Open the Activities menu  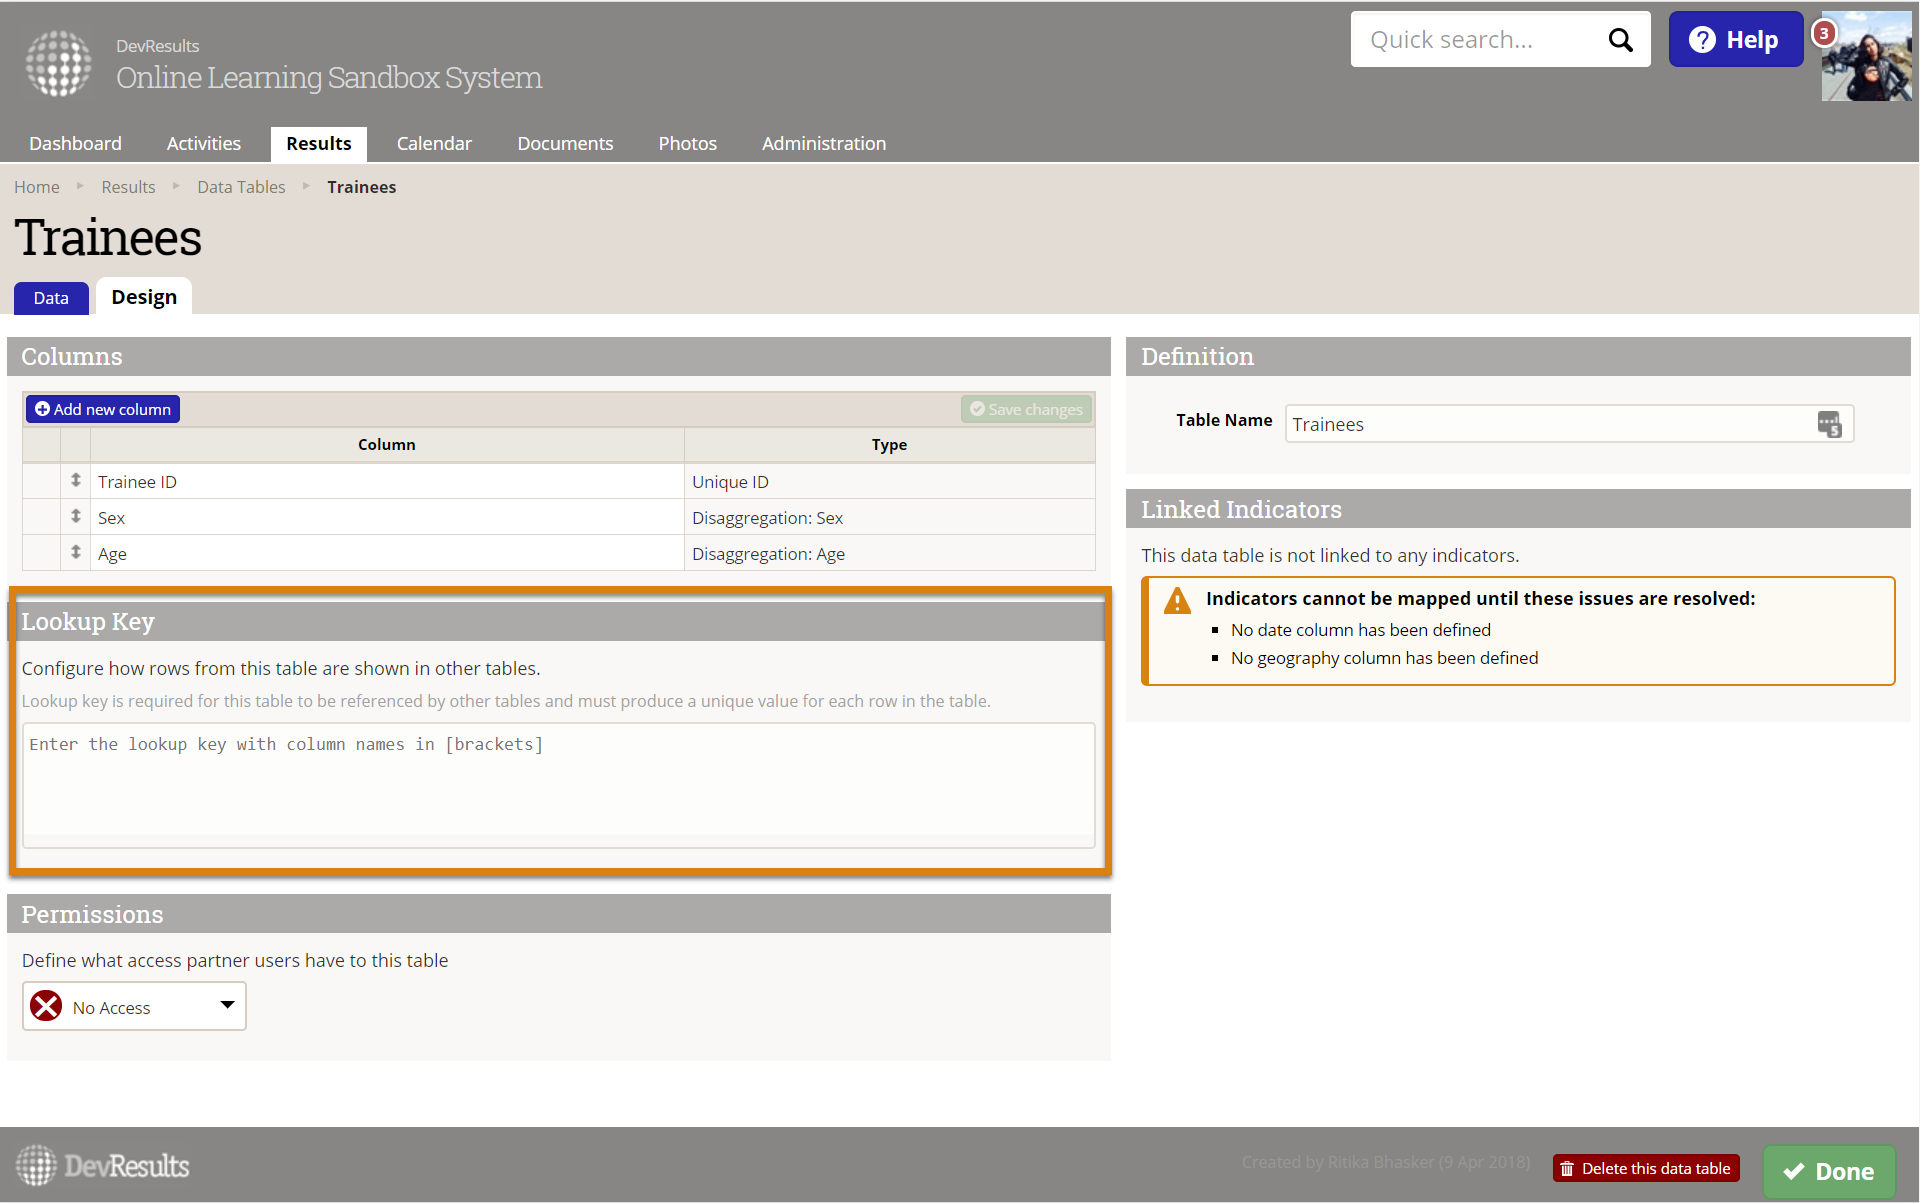pyautogui.click(x=203, y=143)
